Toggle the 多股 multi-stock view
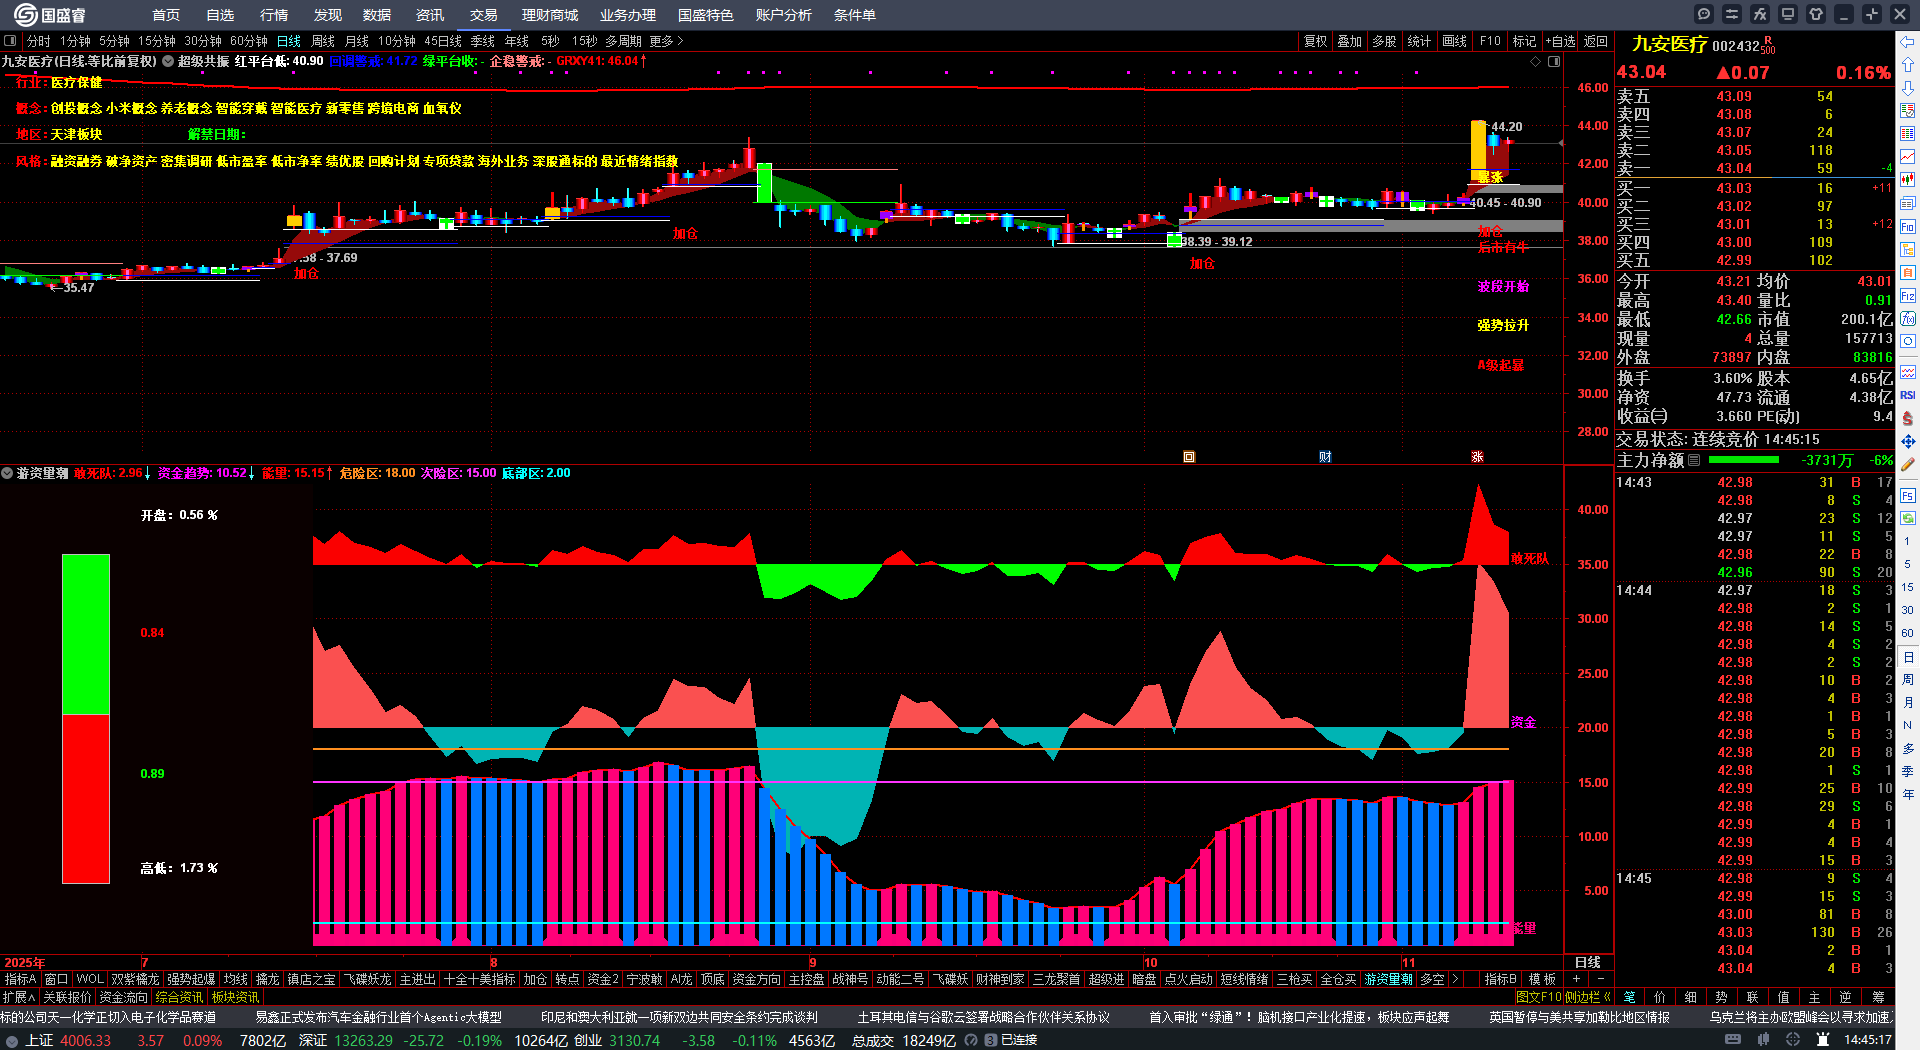 coord(1384,41)
